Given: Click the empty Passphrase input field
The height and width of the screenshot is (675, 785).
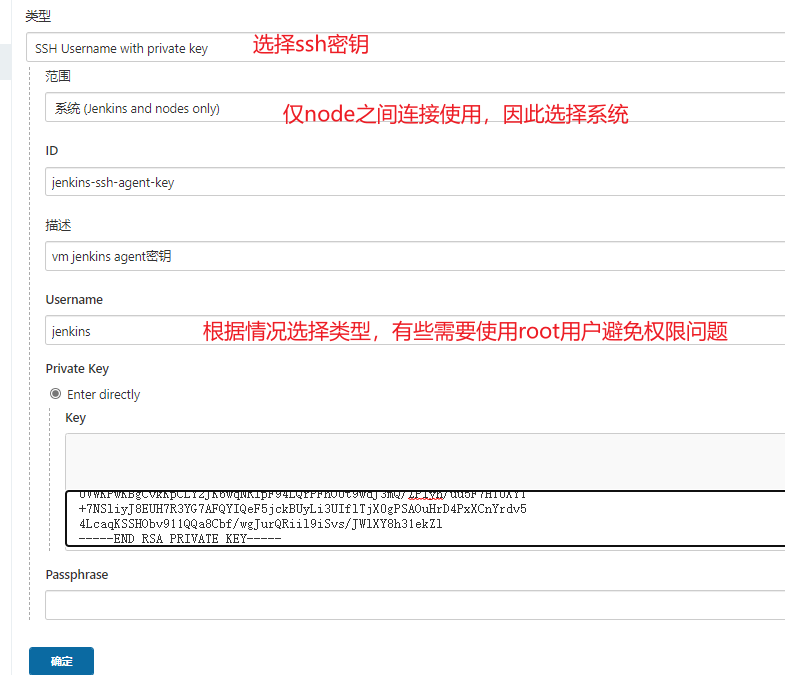Looking at the screenshot, I should (x=415, y=605).
